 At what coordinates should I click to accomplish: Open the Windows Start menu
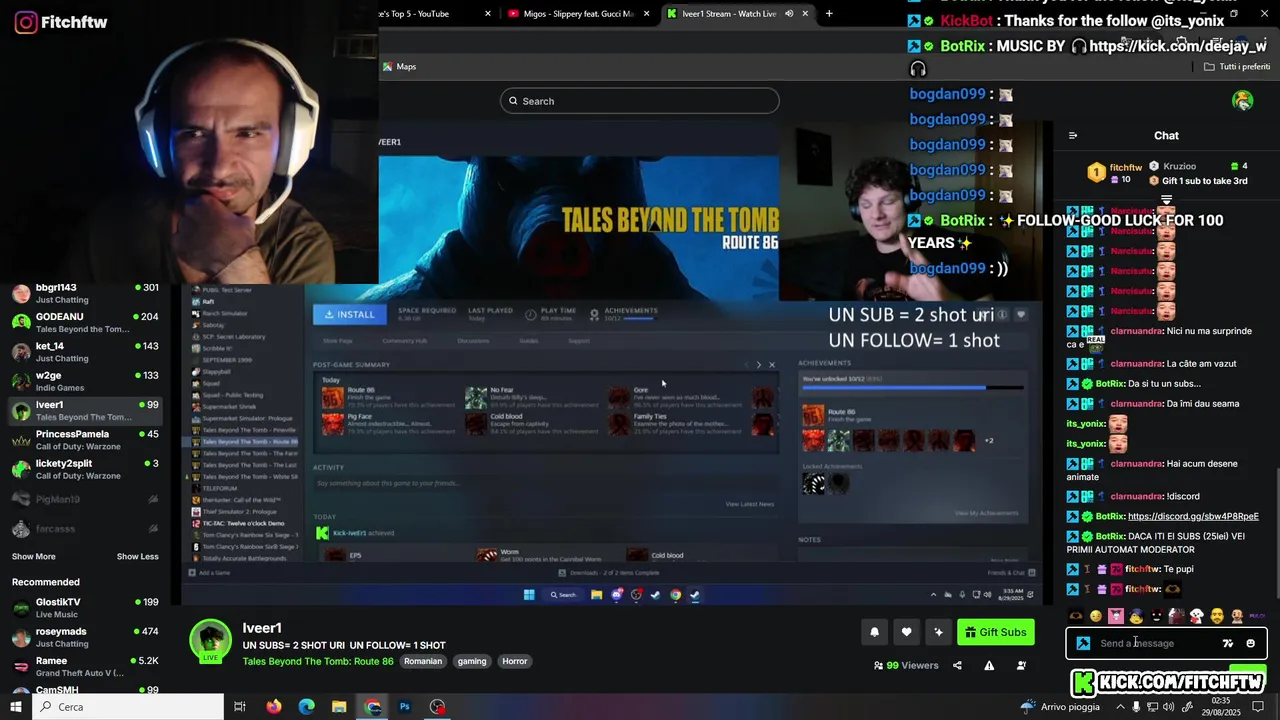point(16,707)
